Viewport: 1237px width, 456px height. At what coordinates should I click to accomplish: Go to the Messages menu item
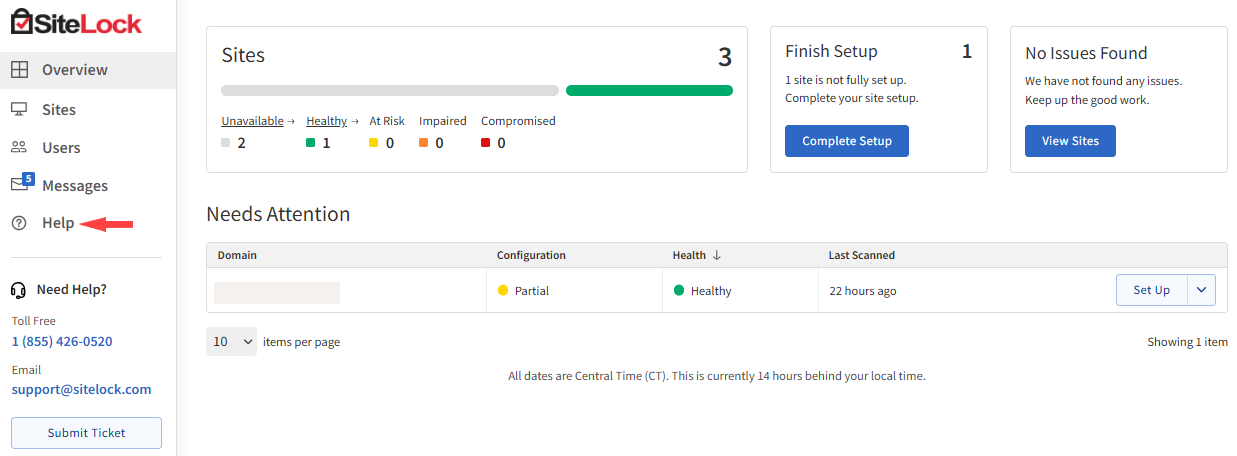coord(75,186)
